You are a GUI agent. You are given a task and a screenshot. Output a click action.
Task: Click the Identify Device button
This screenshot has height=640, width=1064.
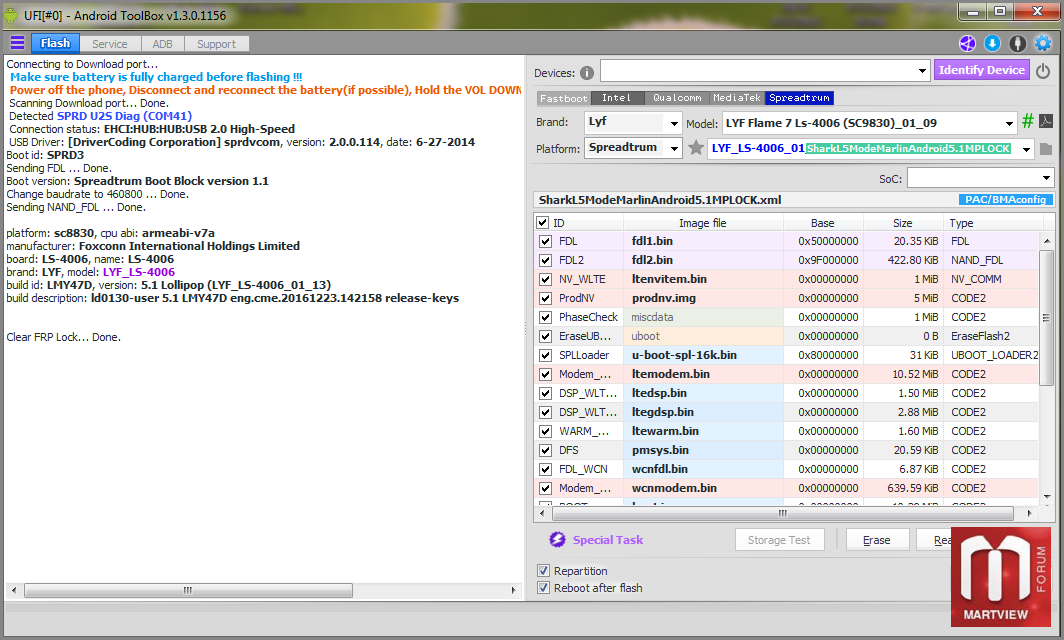coord(981,70)
